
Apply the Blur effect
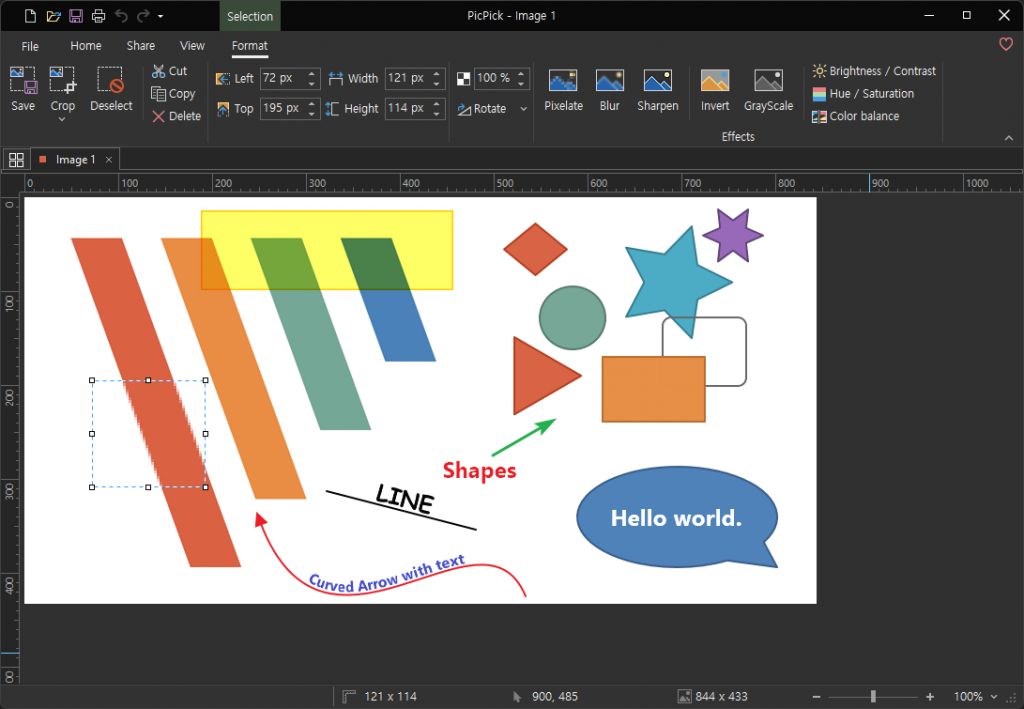click(609, 90)
